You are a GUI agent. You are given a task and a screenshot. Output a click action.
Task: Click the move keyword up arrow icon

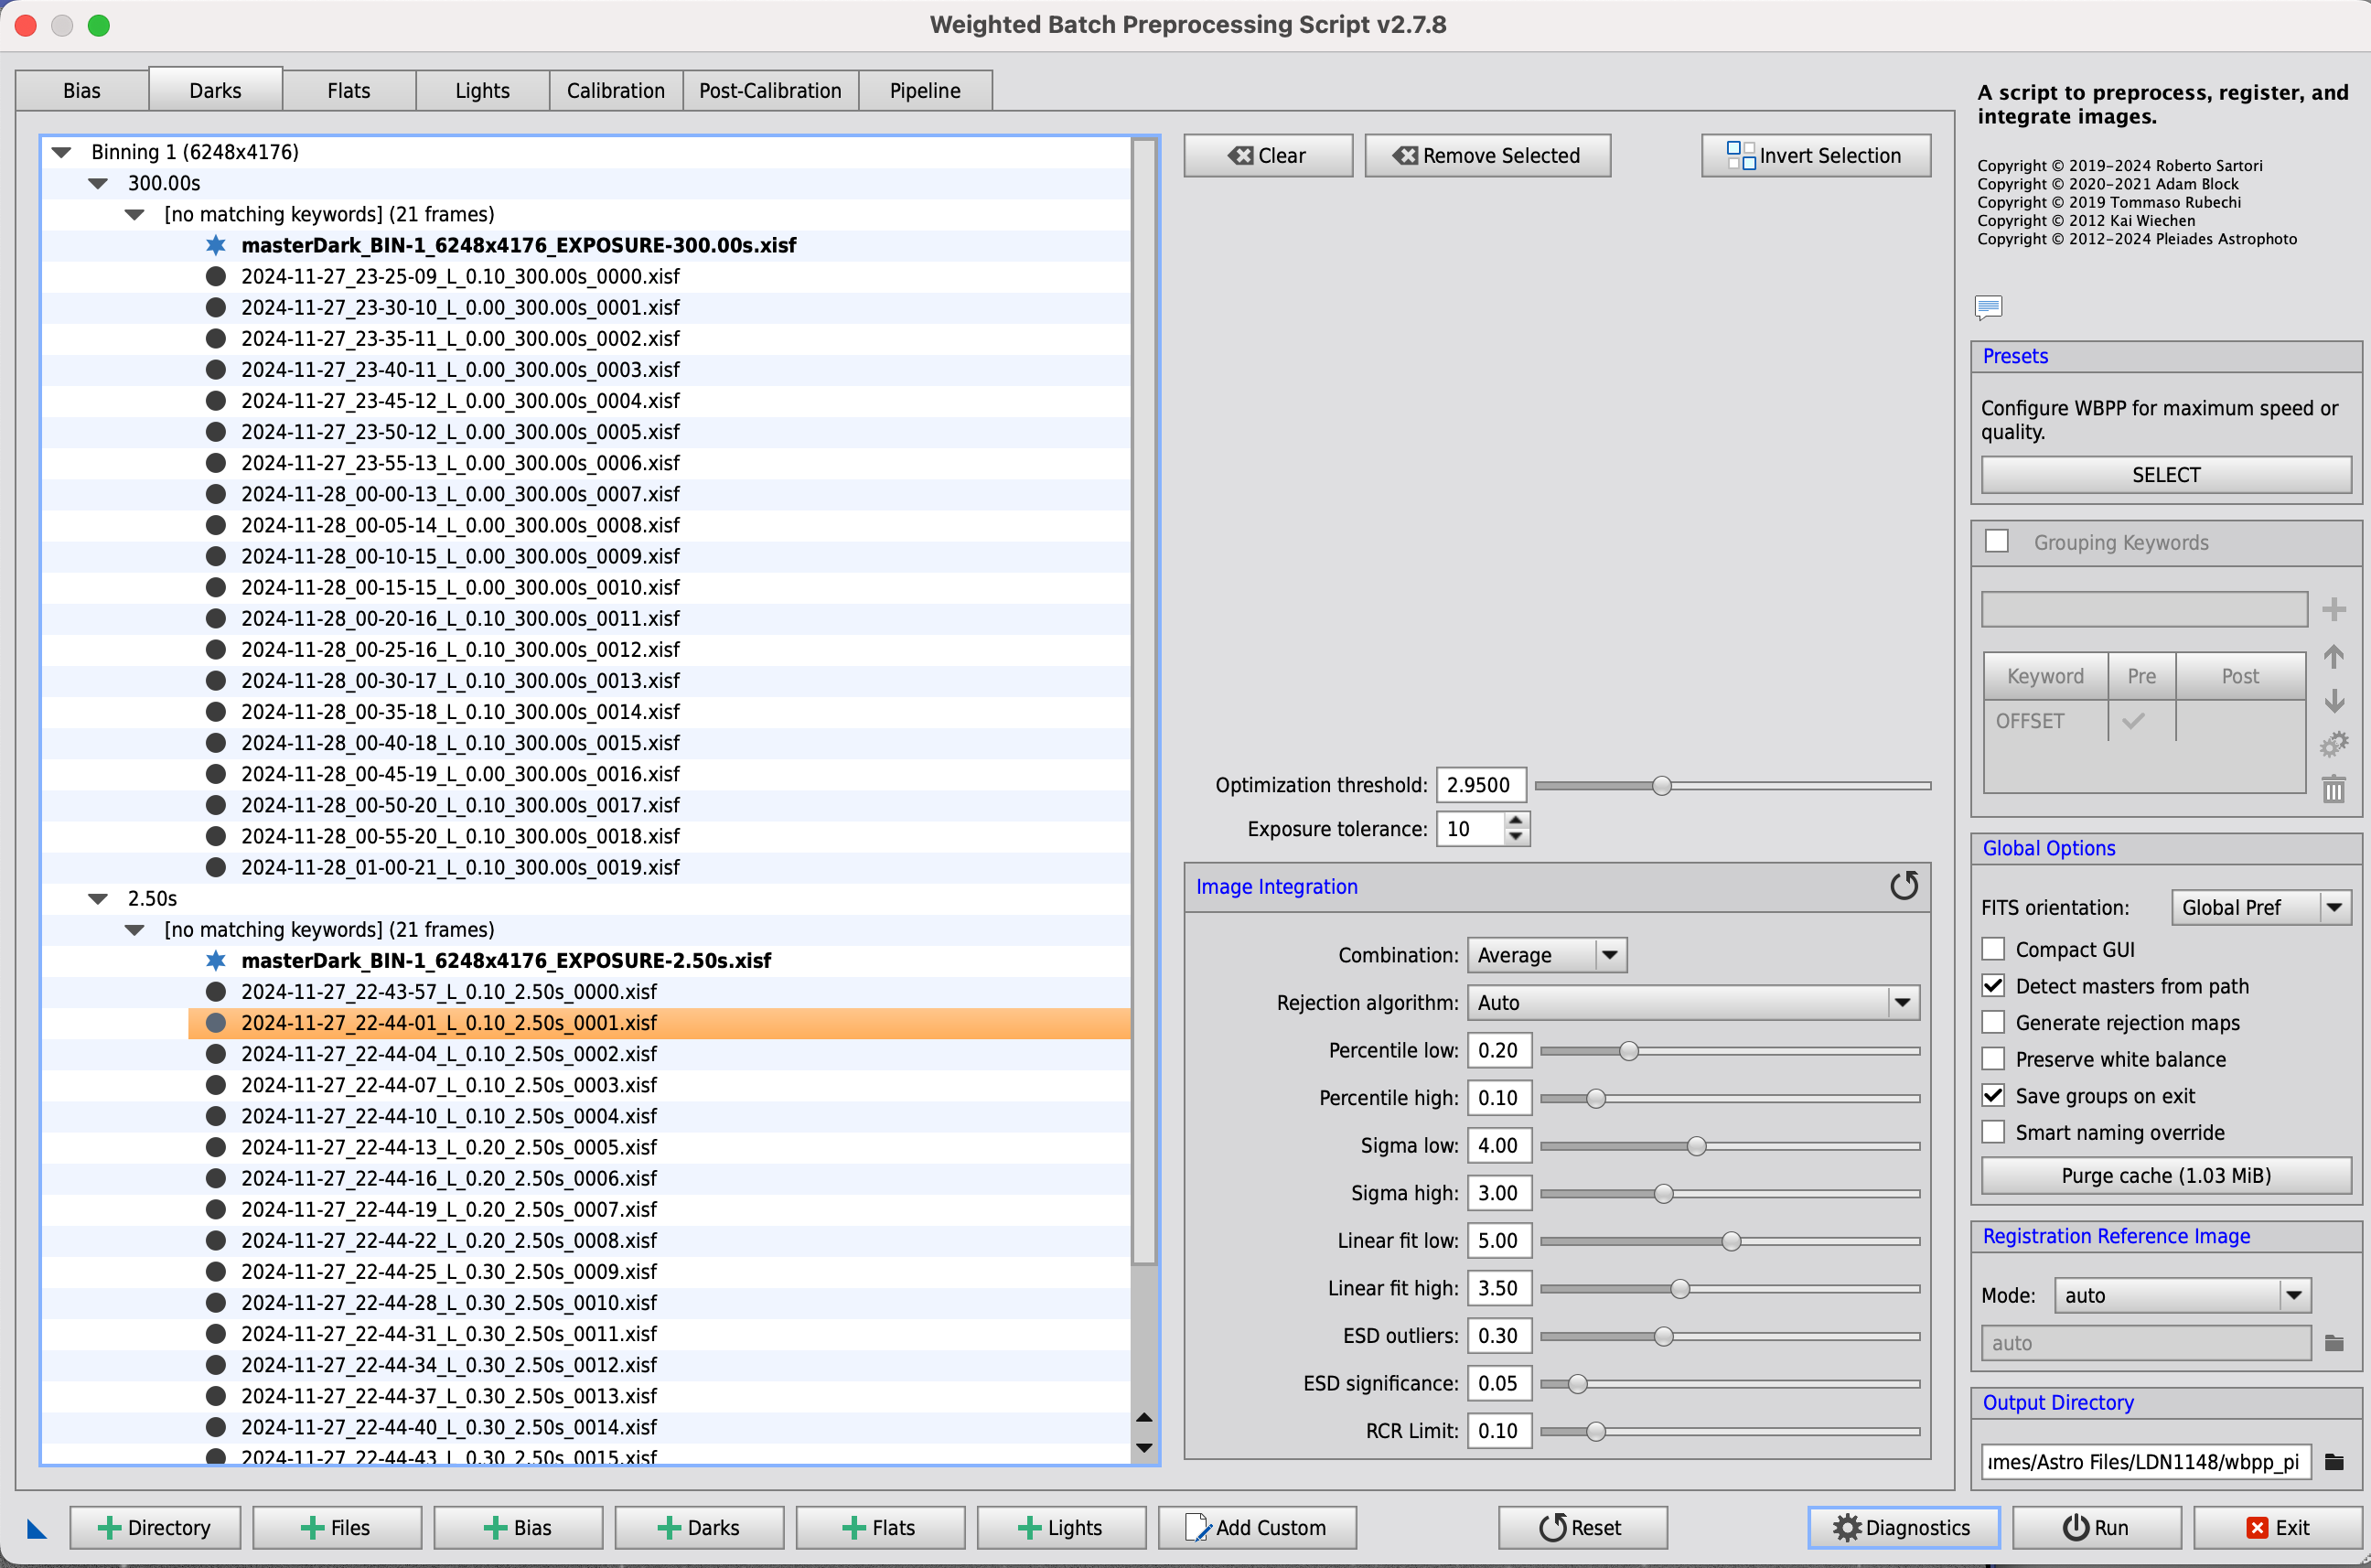coord(2334,656)
